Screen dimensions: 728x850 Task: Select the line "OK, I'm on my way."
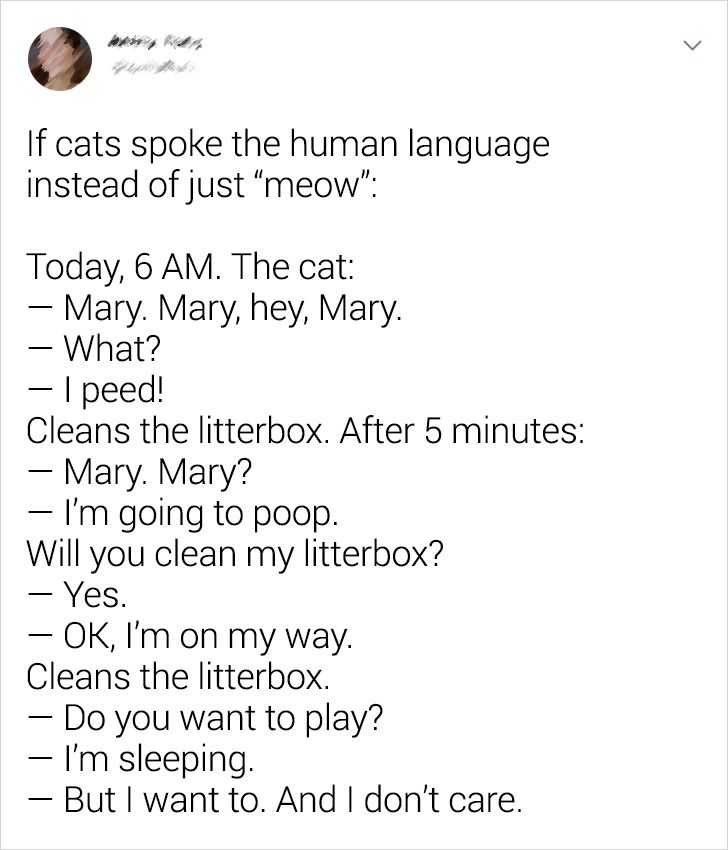[206, 636]
